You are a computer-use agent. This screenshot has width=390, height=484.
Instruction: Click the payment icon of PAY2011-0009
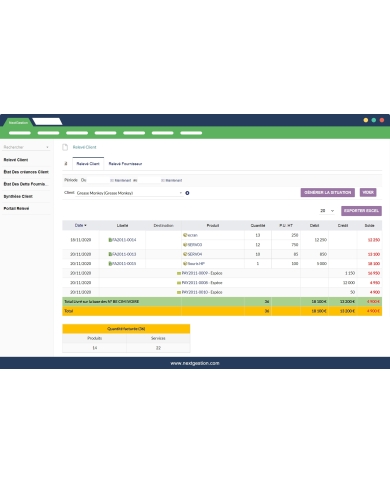(x=179, y=273)
